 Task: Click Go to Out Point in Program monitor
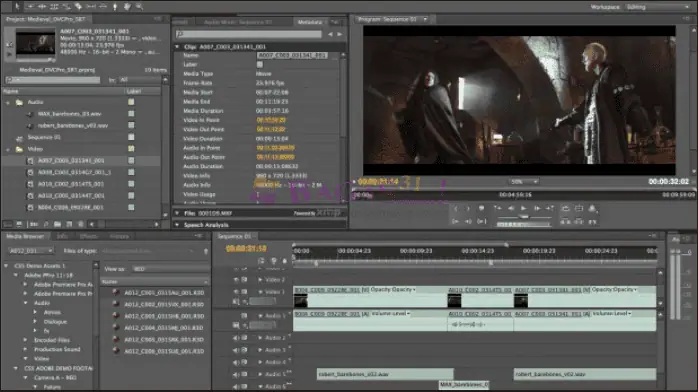[x=468, y=221]
